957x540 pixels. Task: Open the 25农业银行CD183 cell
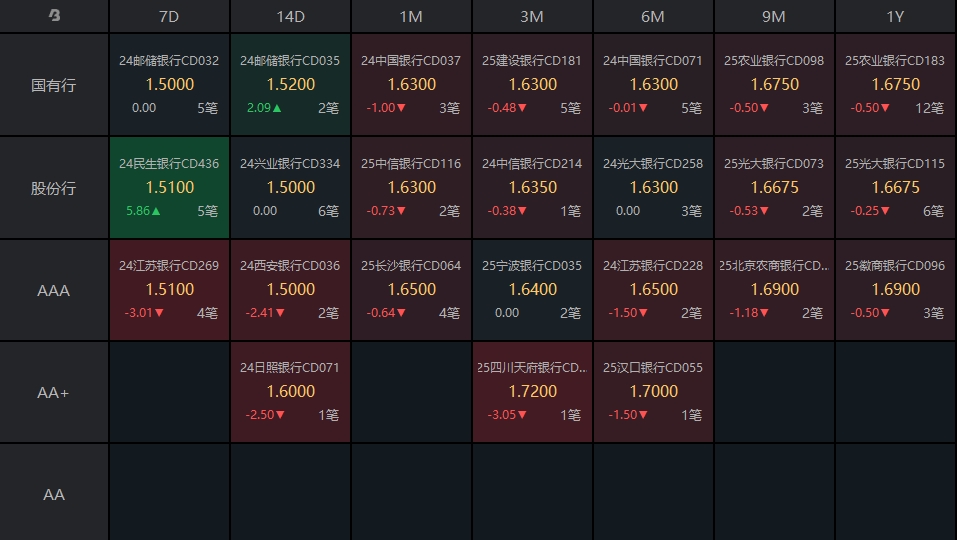click(x=895, y=85)
